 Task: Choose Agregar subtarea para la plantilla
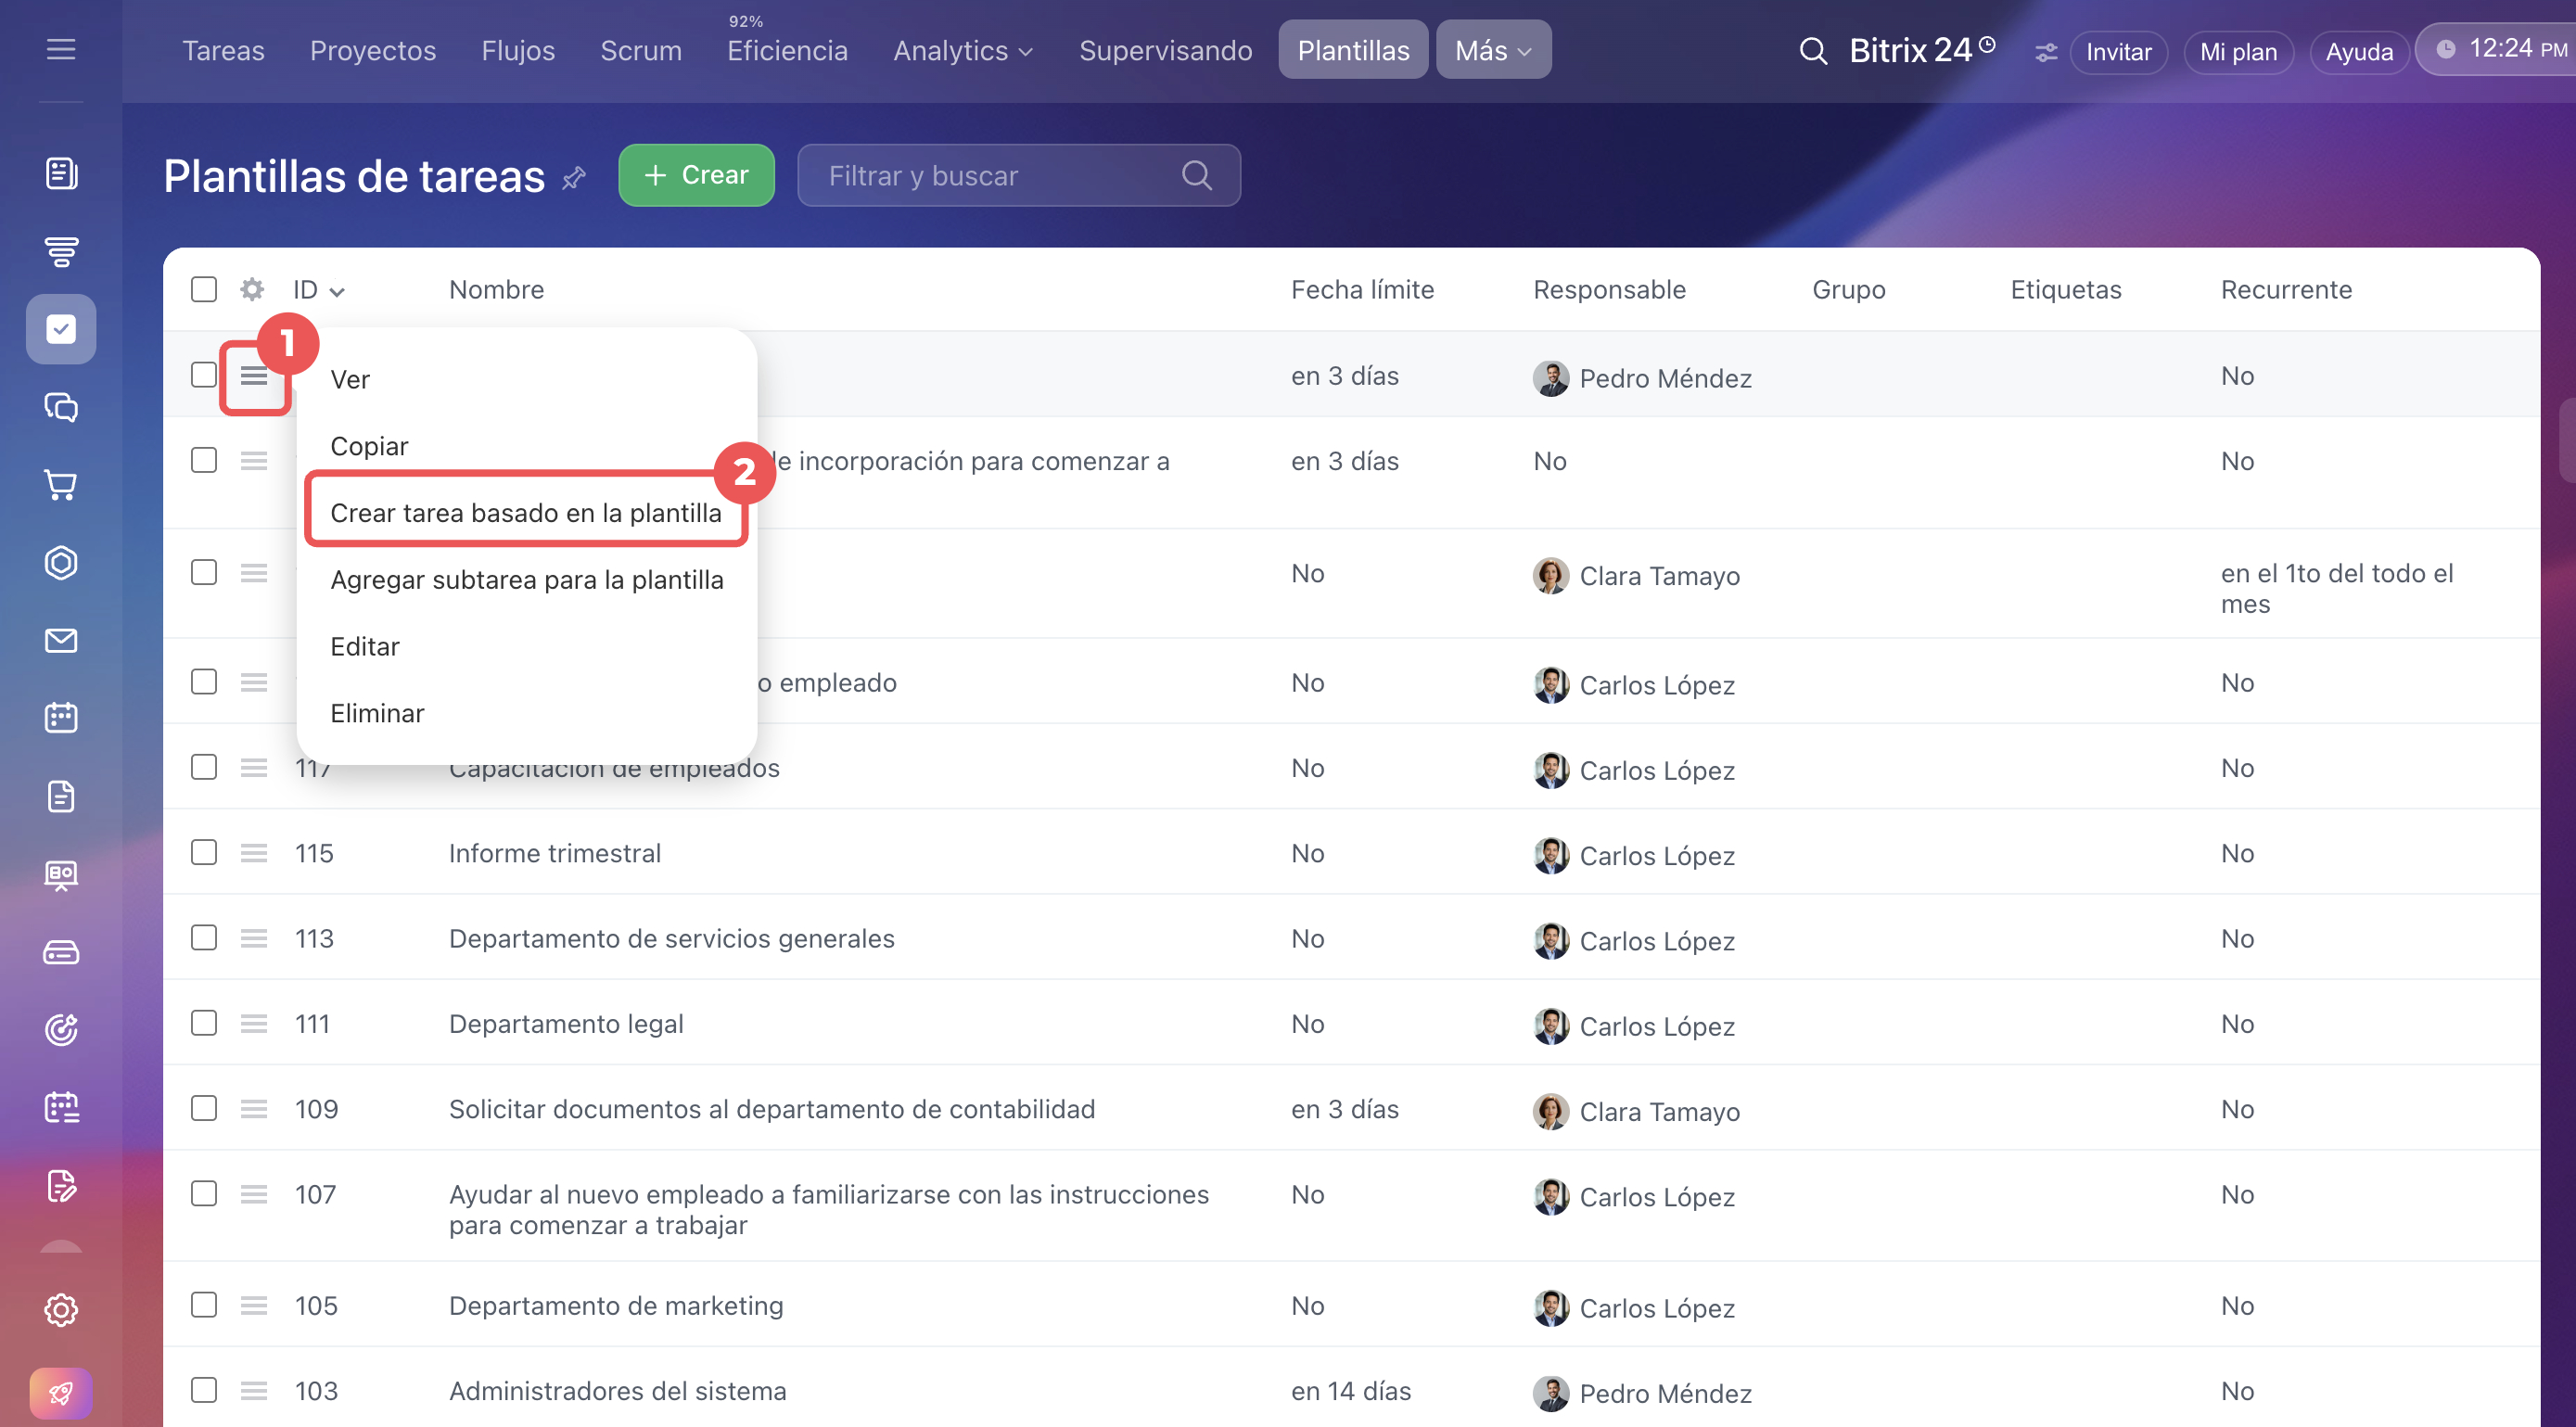click(527, 580)
